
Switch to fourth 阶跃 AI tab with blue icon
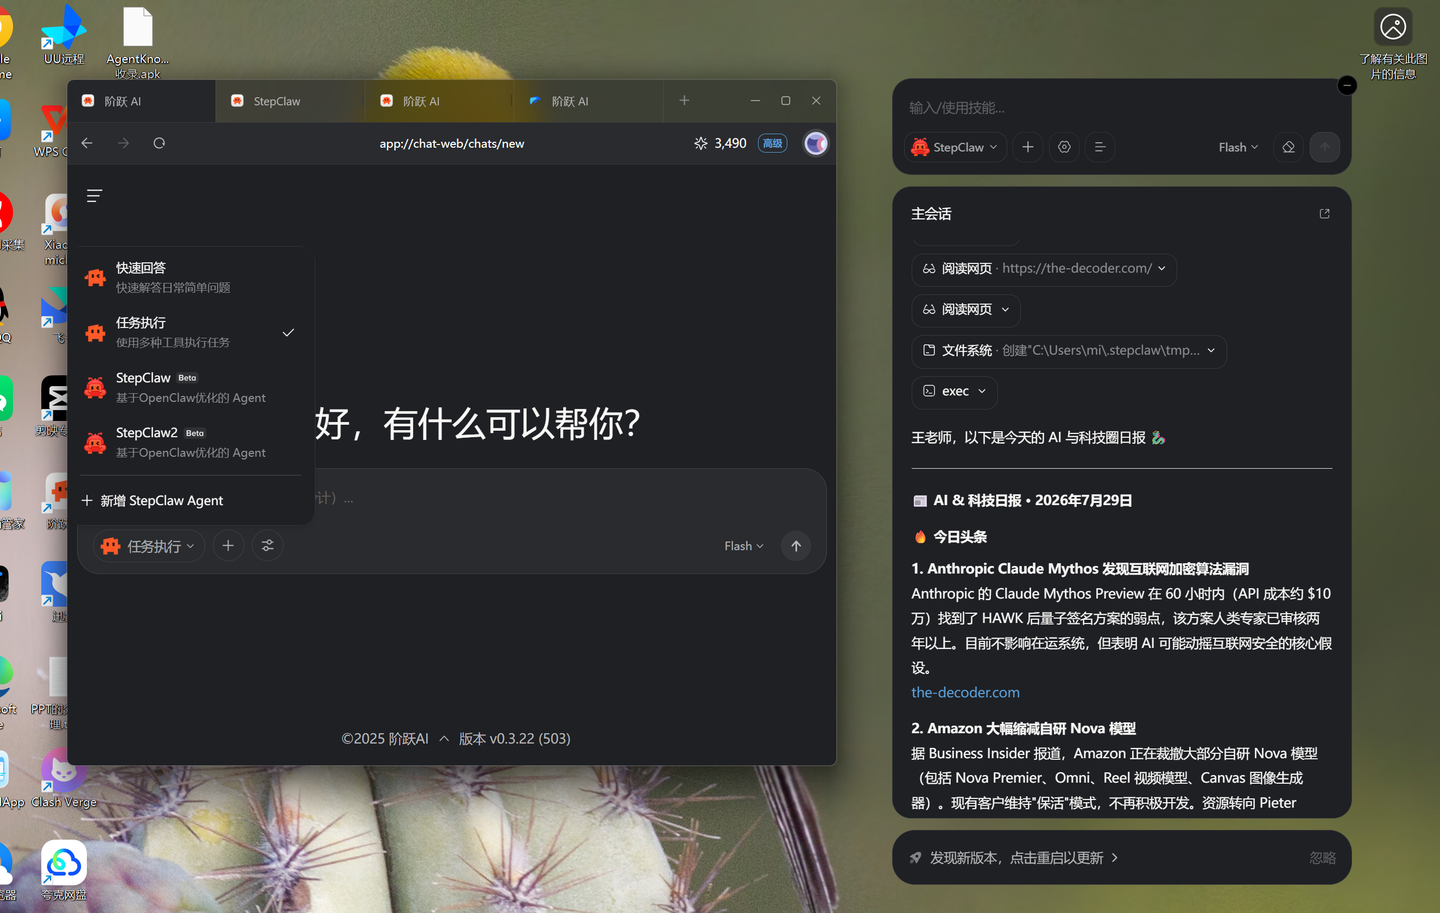[588, 101]
